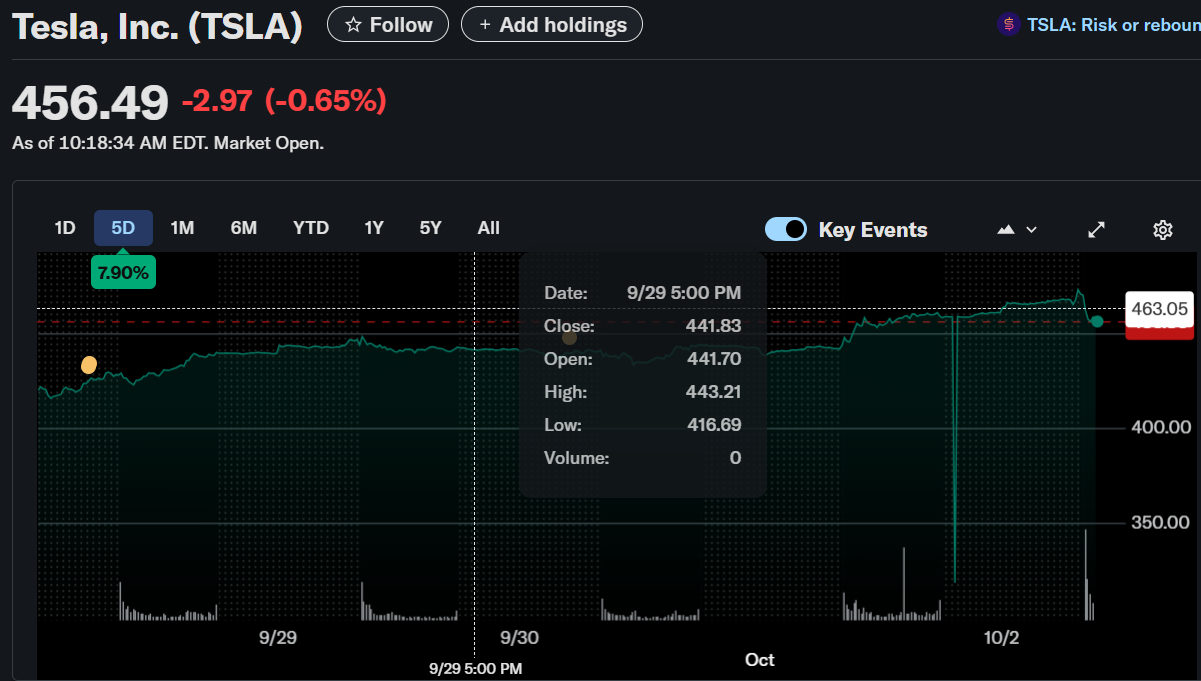Open the chart settings gear
Screen dimensions: 1201x681
pos(1162,229)
